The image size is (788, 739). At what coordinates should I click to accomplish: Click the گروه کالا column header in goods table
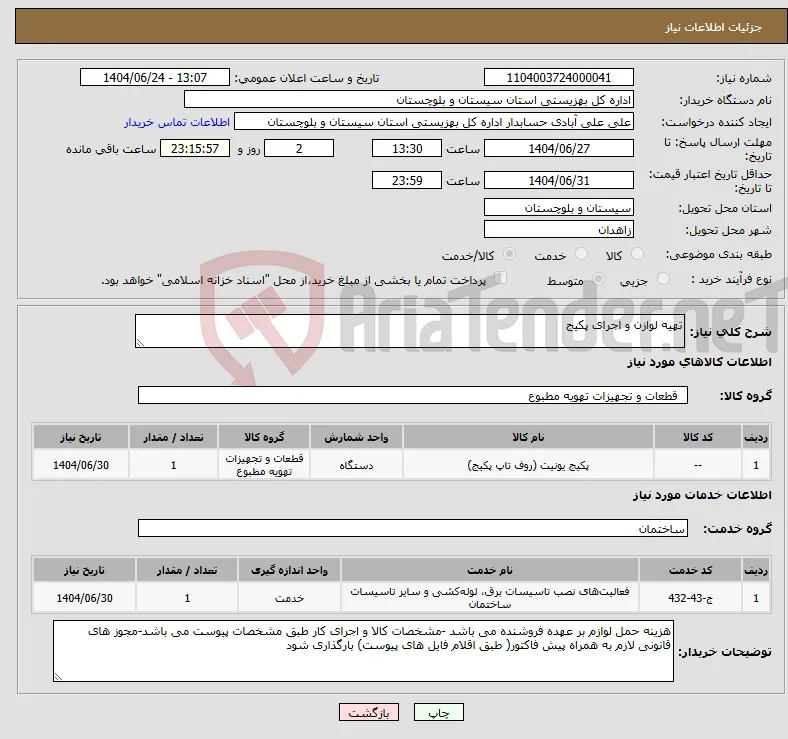(x=264, y=437)
